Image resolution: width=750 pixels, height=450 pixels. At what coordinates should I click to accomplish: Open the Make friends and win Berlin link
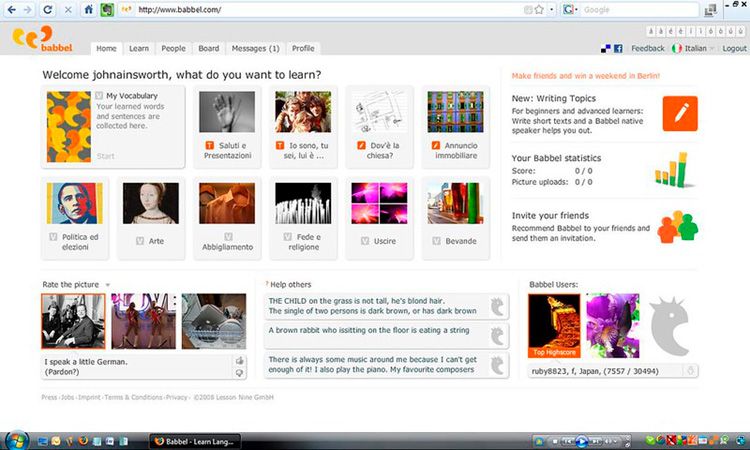[585, 76]
